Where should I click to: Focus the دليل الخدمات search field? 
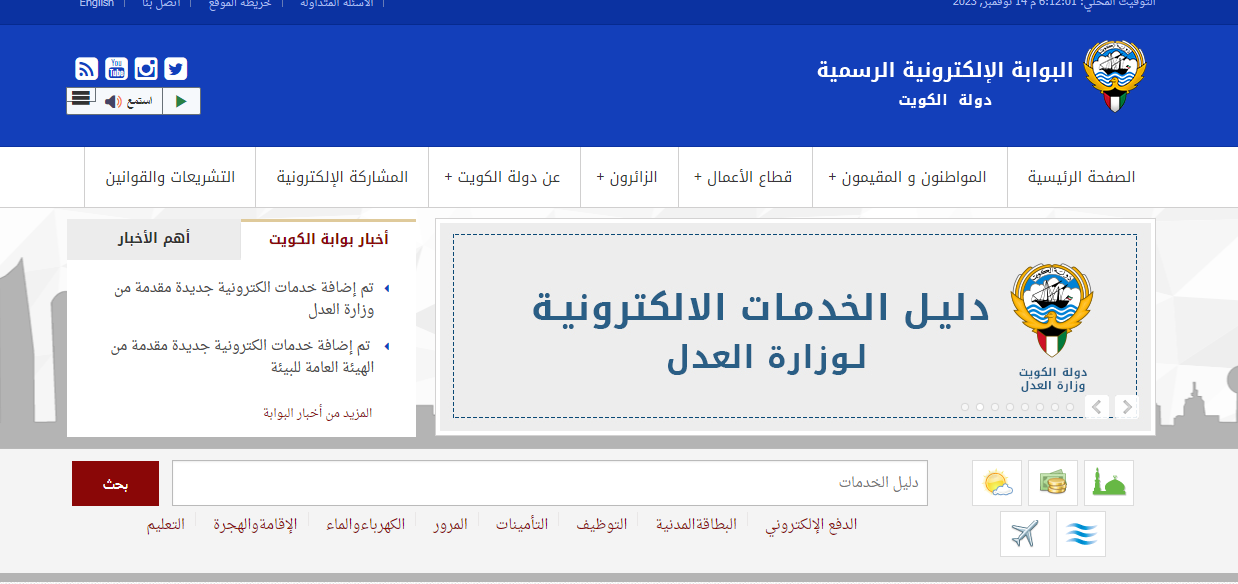pos(549,484)
